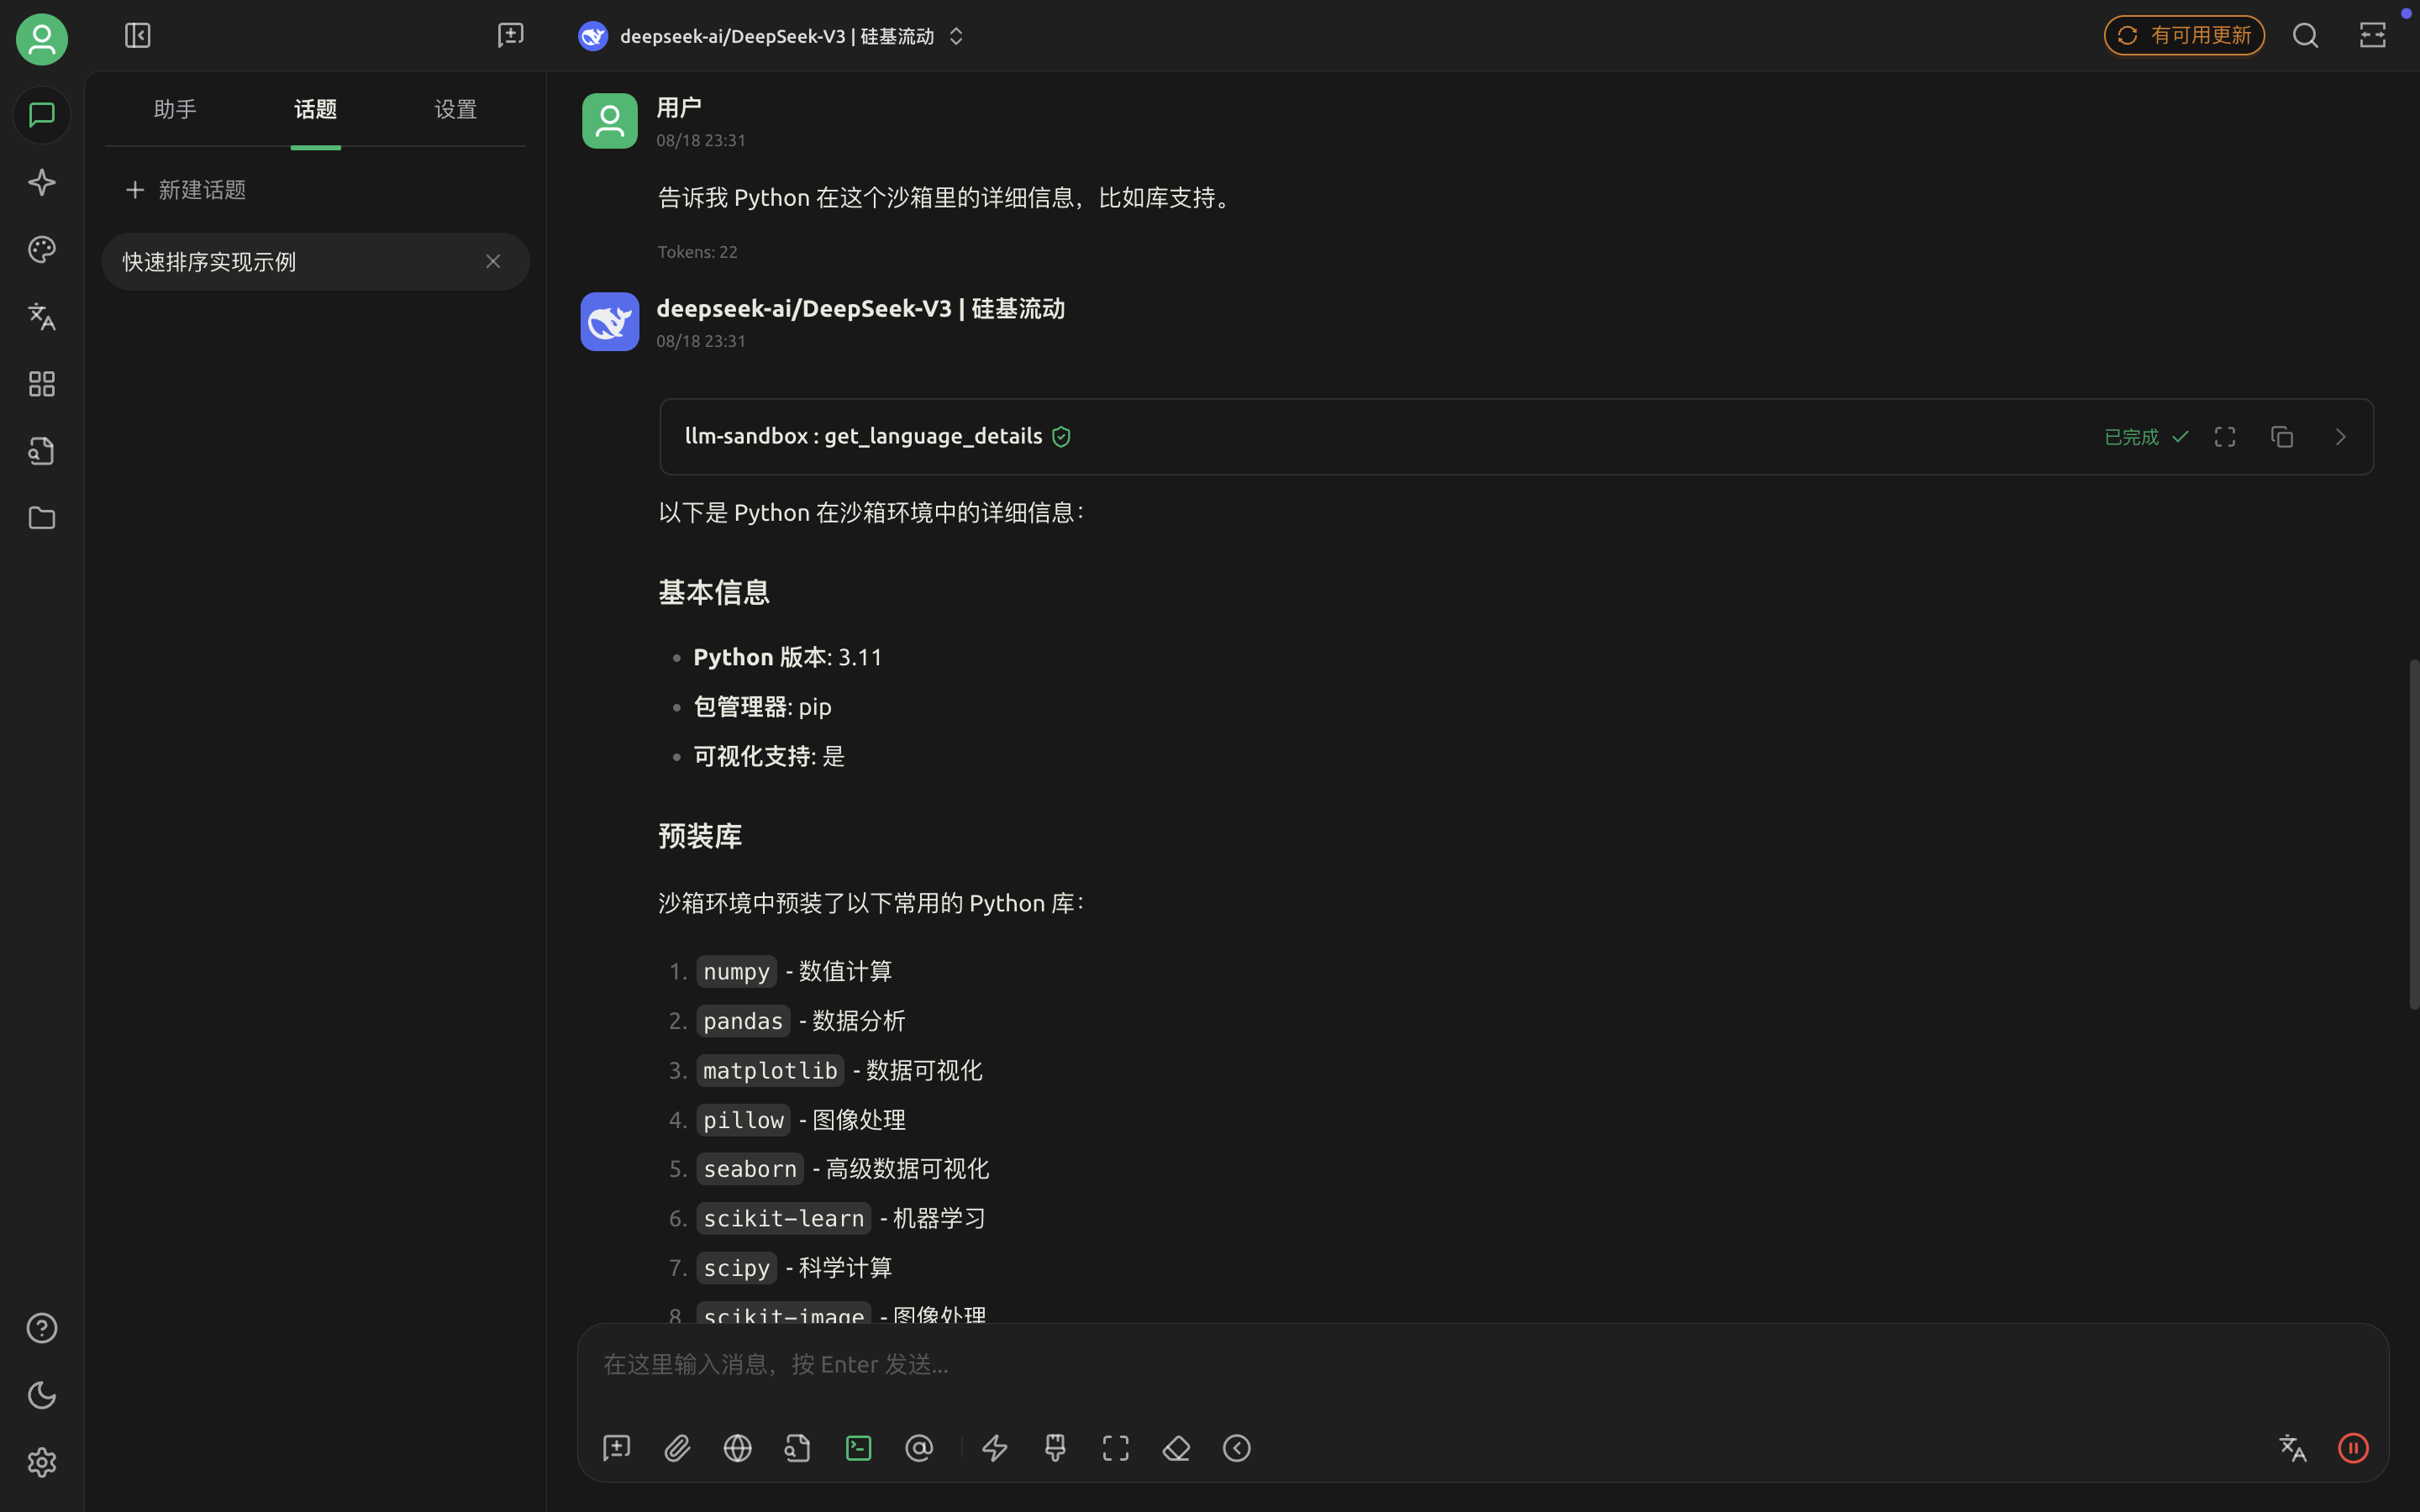Open the DeepSeek-V3 model selector dropdown
2420x1512 pixels.
(x=772, y=36)
